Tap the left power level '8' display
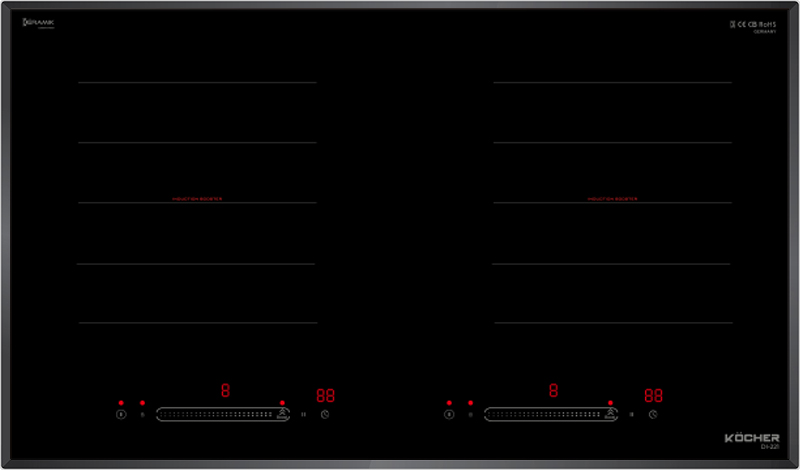Image resolution: width=800 pixels, height=470 pixels. tap(225, 390)
